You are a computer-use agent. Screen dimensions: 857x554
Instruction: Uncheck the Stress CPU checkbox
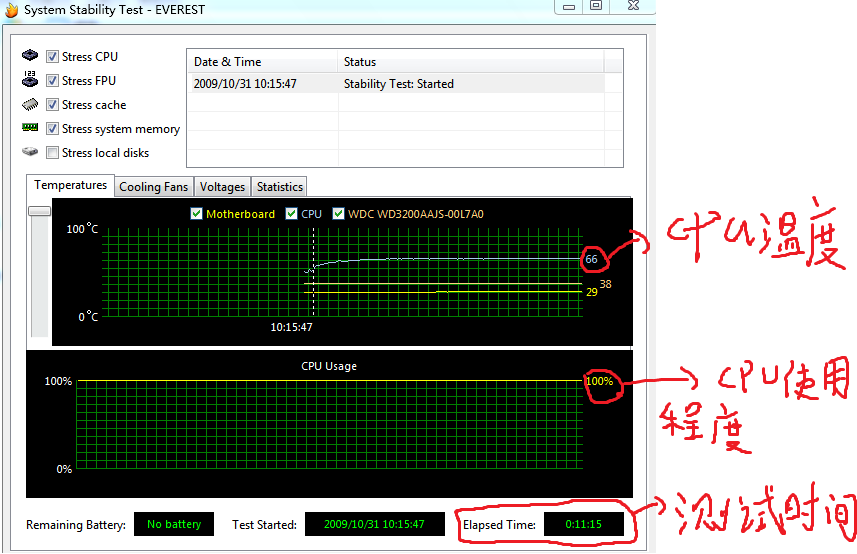[x=52, y=57]
